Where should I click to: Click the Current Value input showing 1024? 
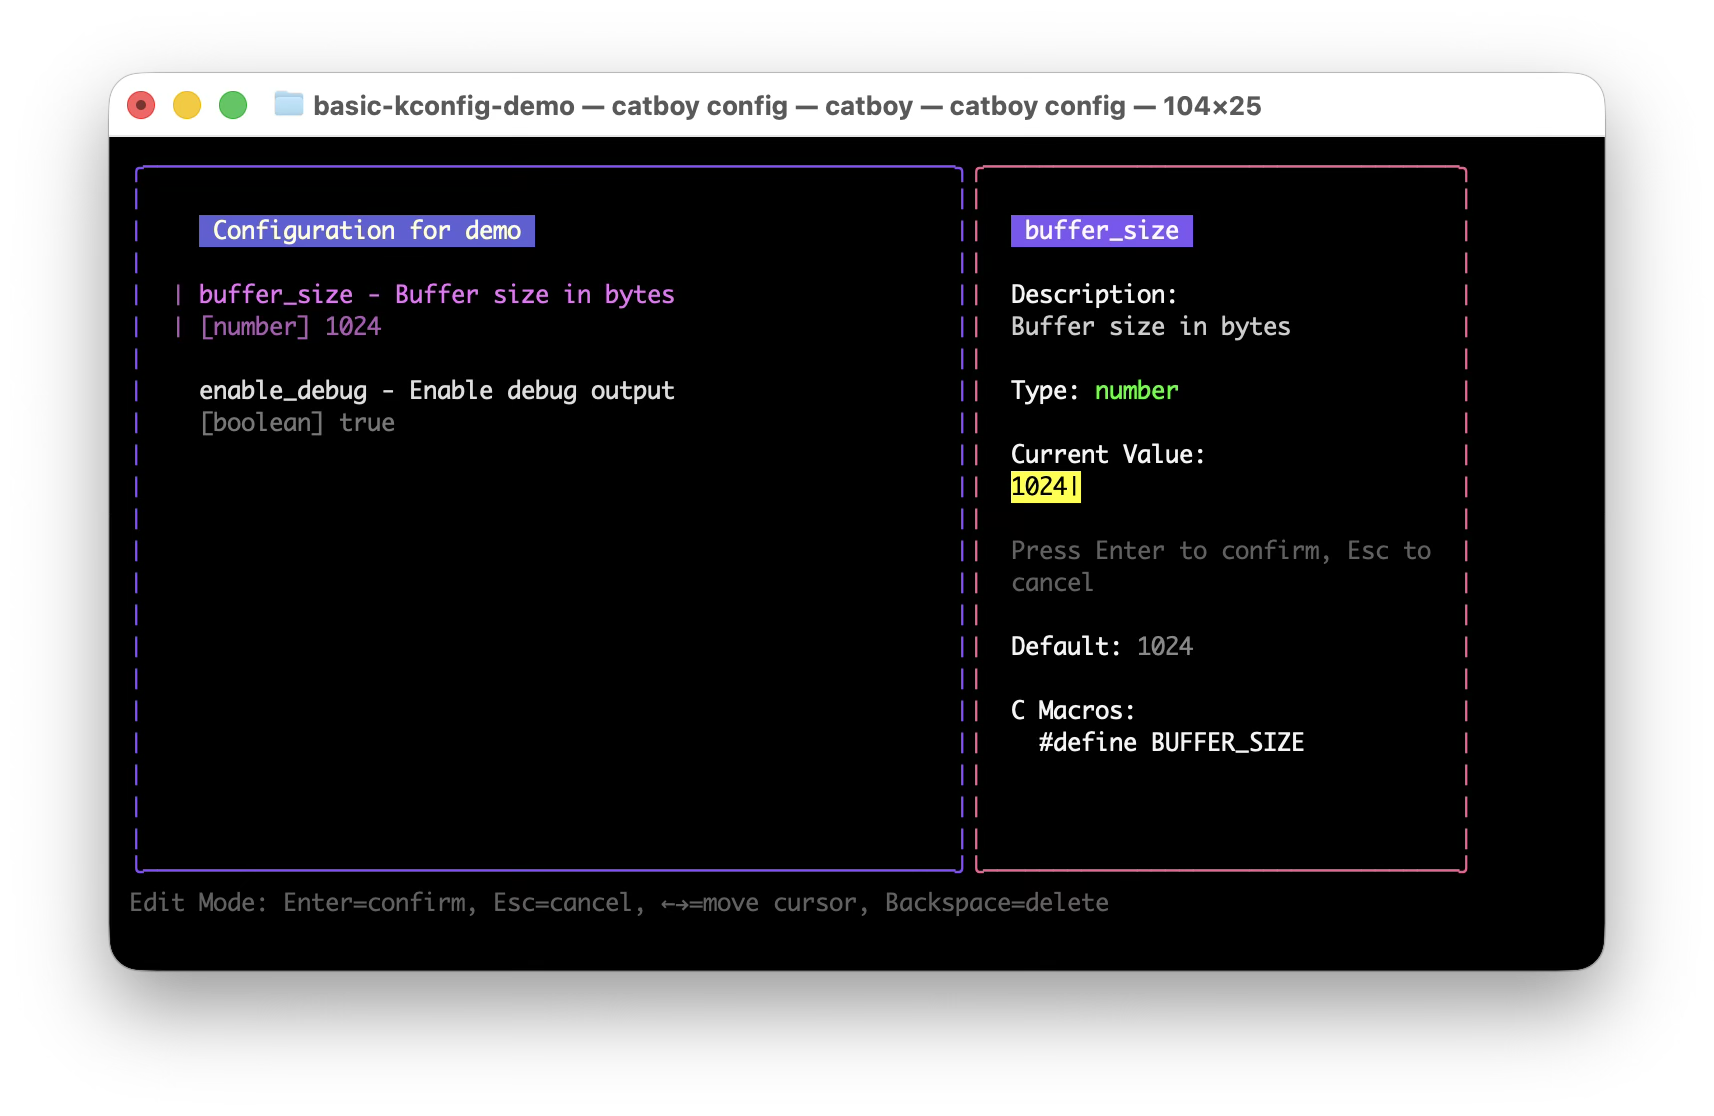point(1044,487)
